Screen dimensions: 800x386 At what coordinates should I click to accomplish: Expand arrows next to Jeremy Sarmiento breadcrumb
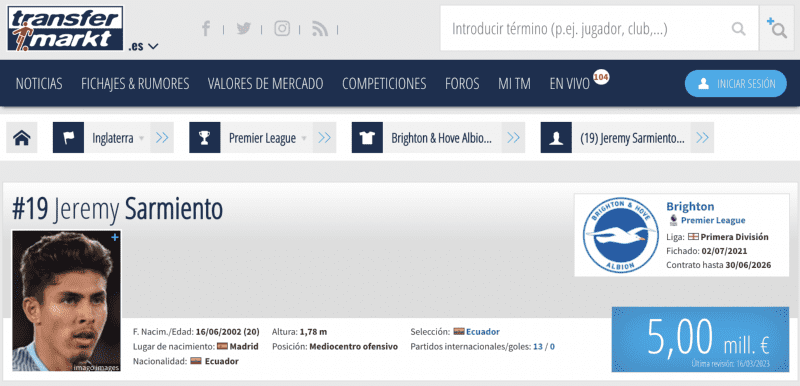[x=703, y=138]
